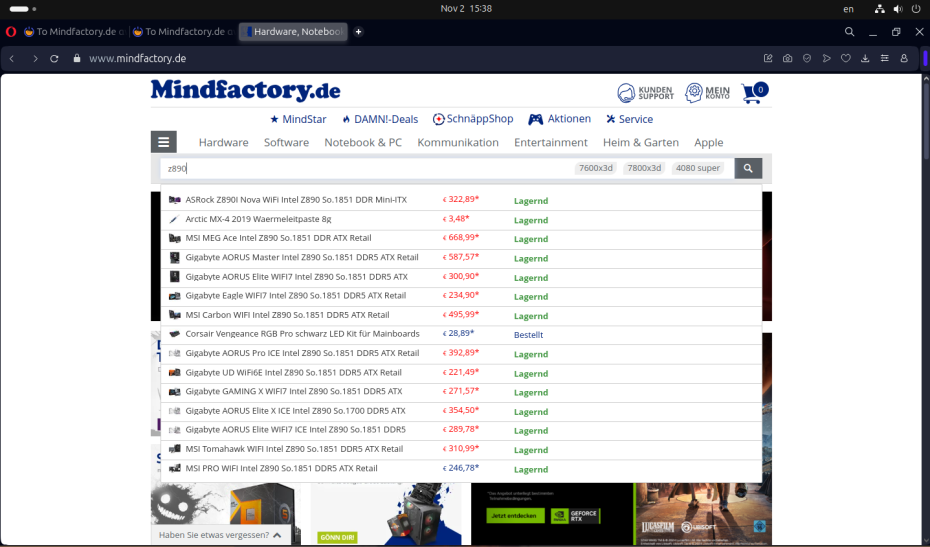The image size is (930, 547).
Task: Open Software menu
Action: pos(286,142)
